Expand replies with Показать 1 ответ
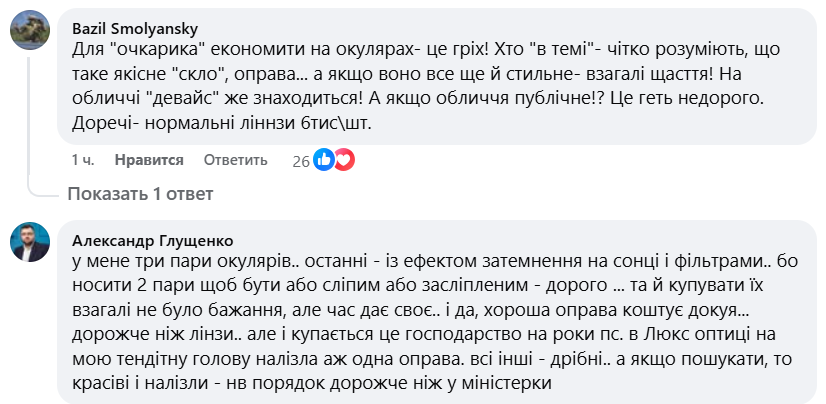Image resolution: width=826 pixels, height=404 pixels. [139, 193]
